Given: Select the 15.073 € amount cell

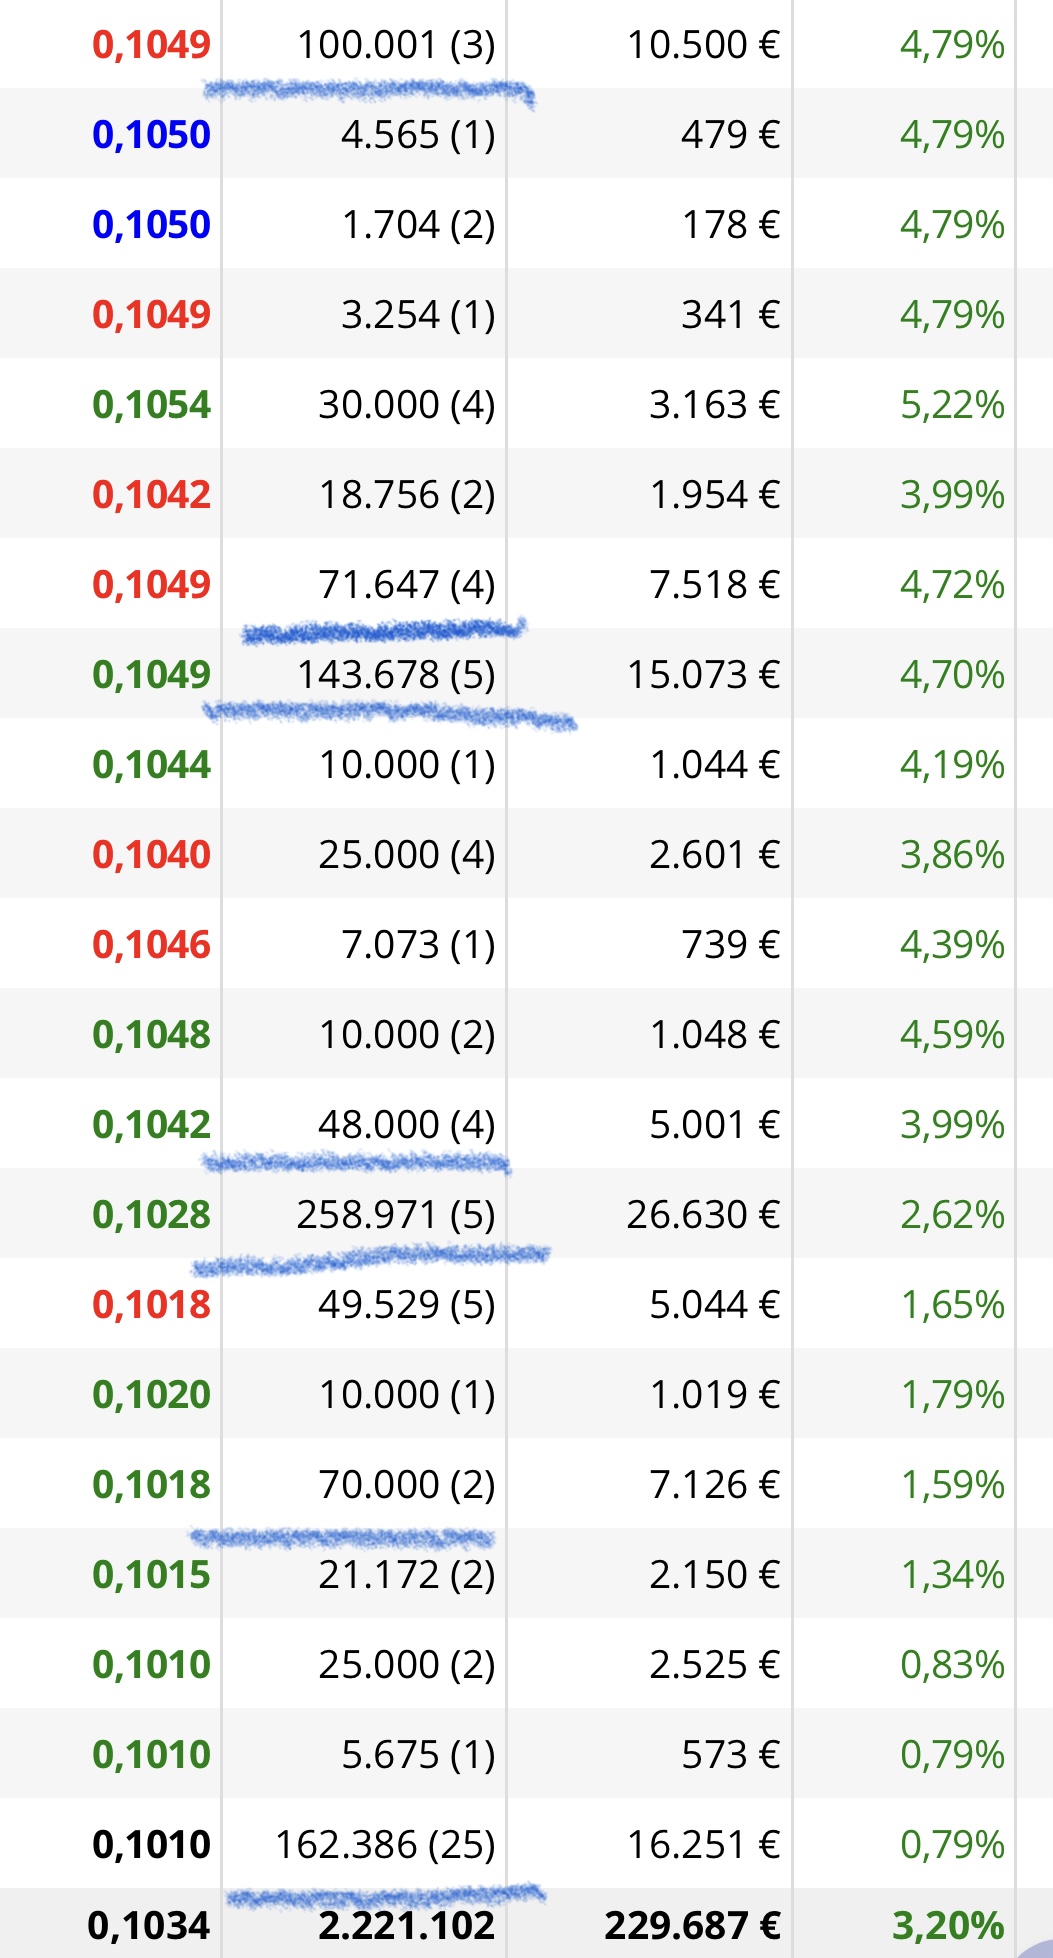Looking at the screenshot, I should [x=703, y=675].
